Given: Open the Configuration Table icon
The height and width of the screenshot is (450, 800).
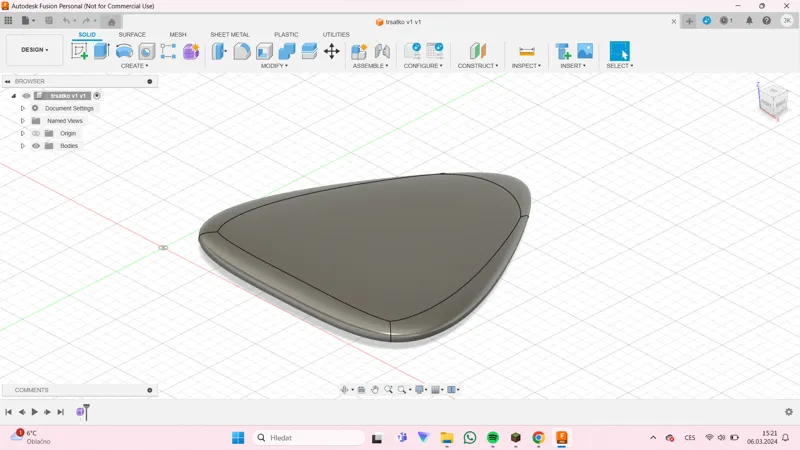Looking at the screenshot, I should [x=435, y=51].
